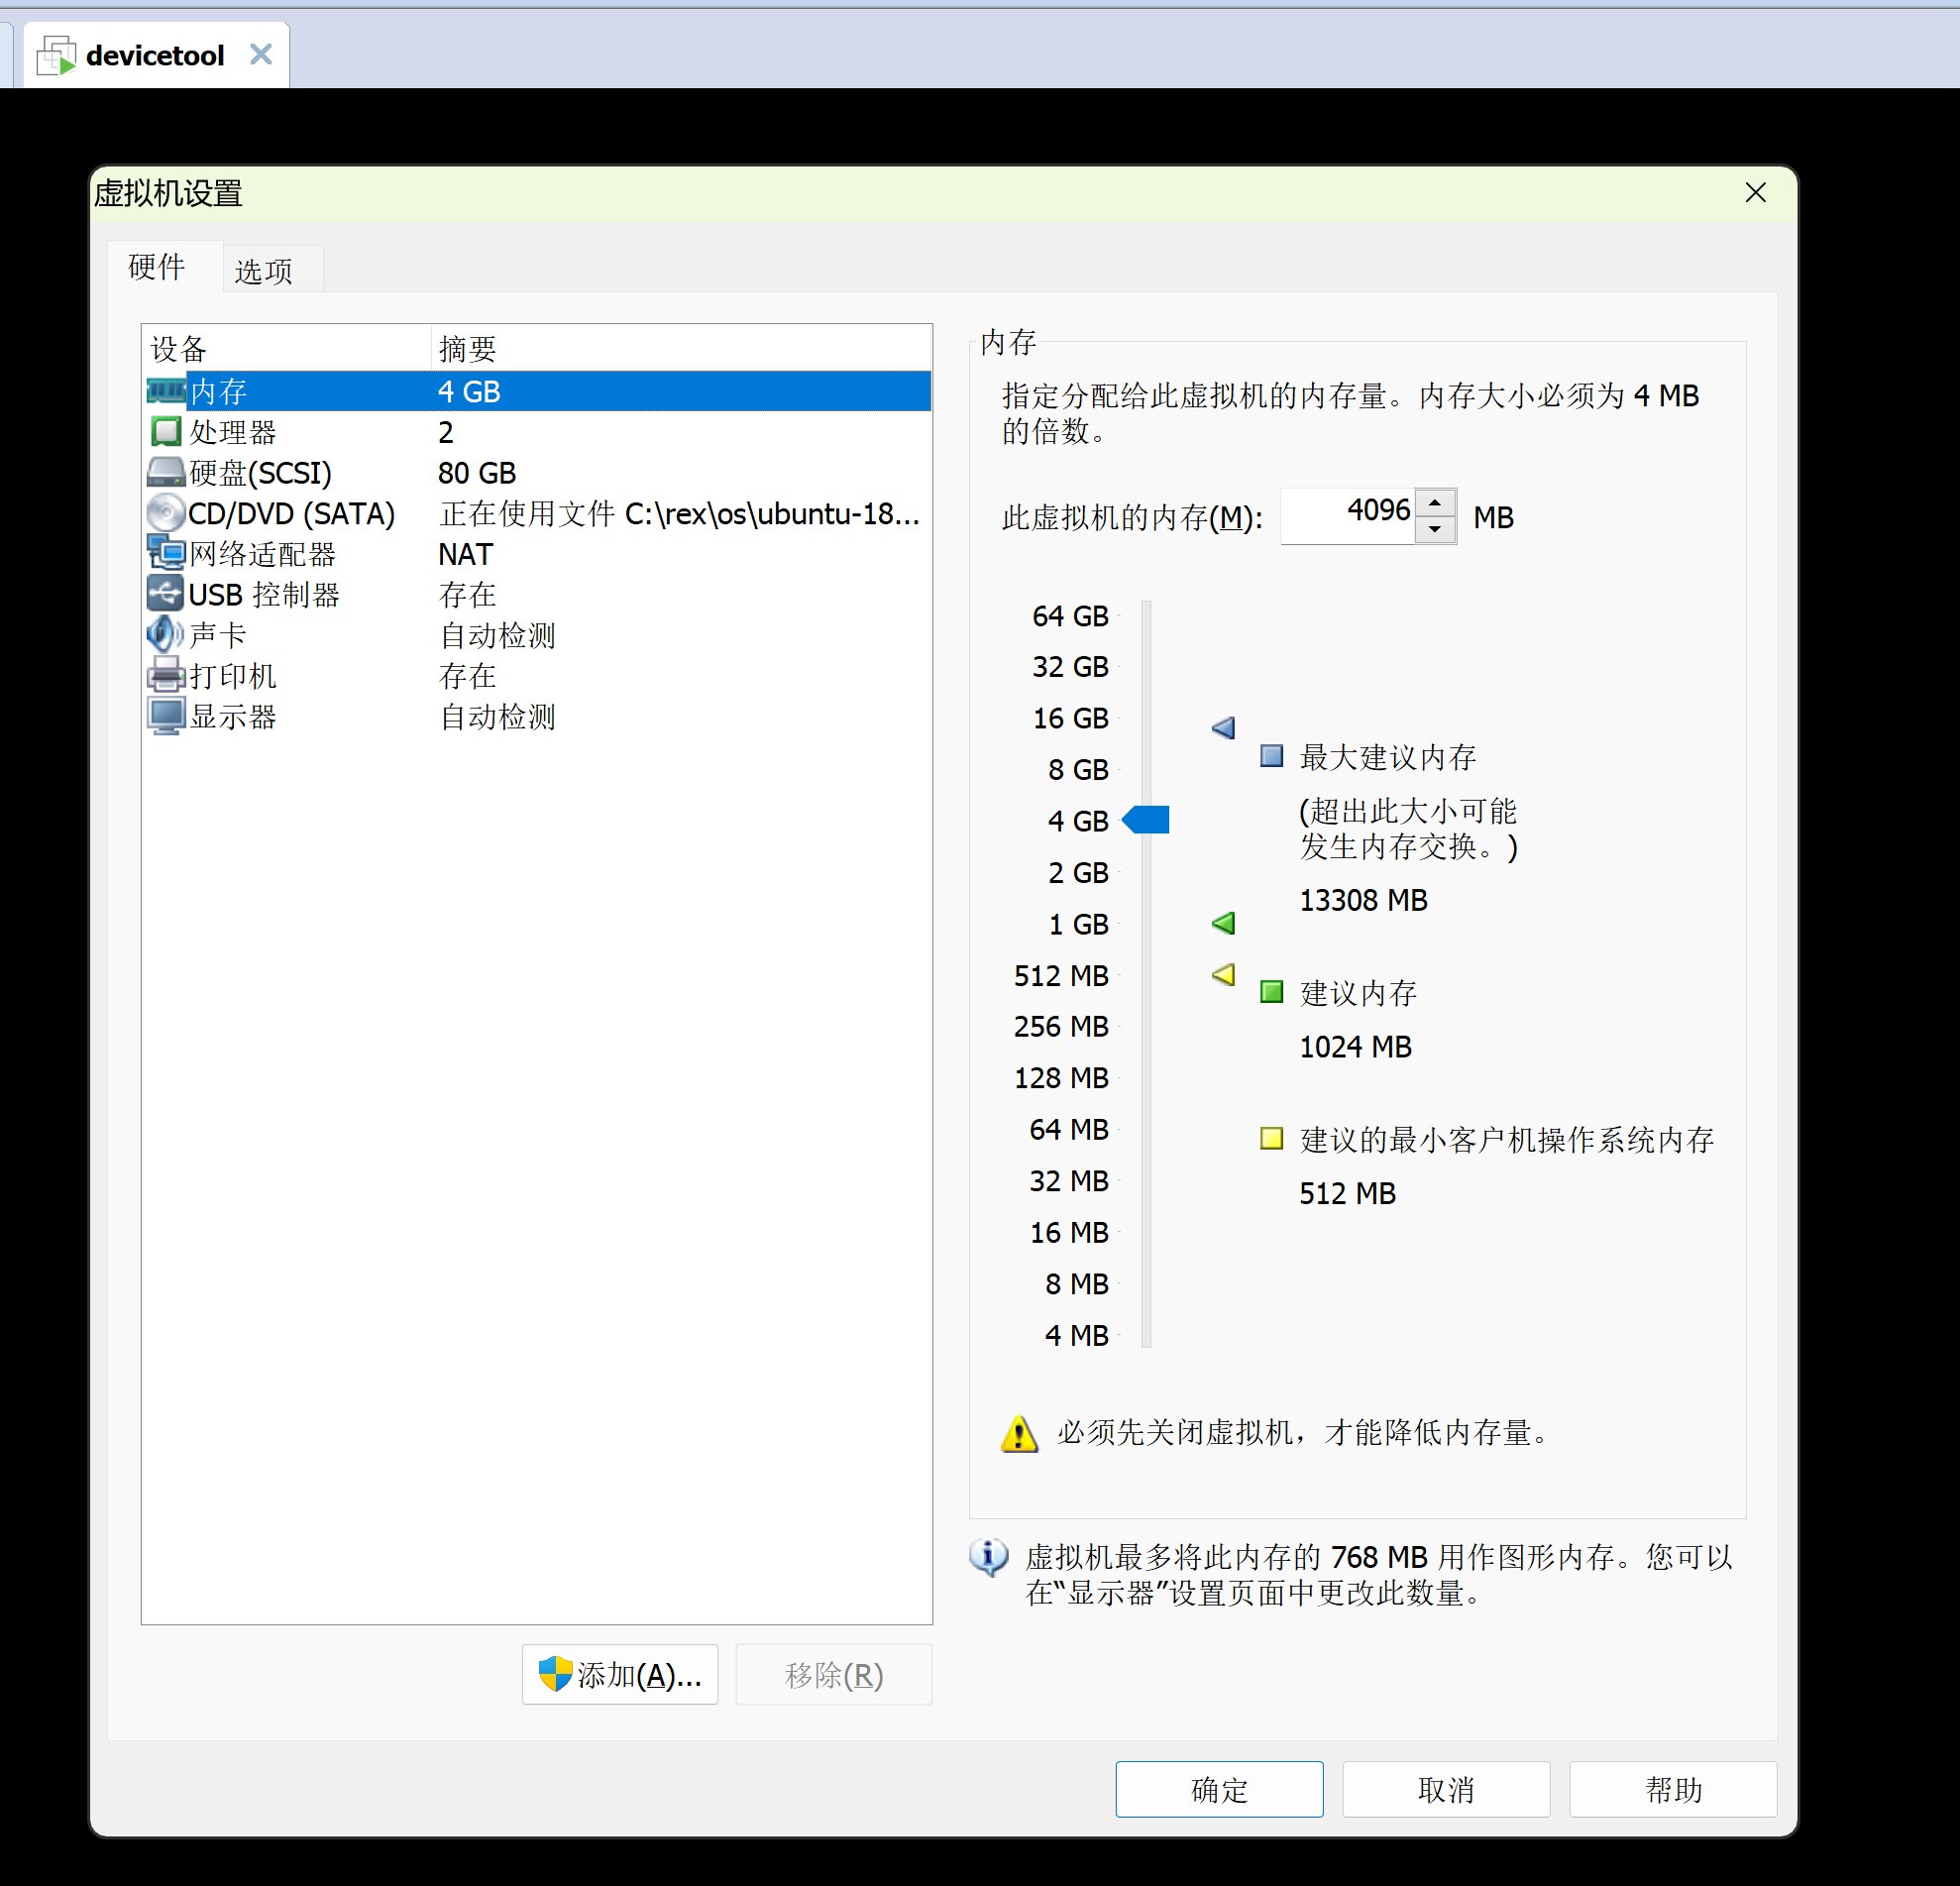The height and width of the screenshot is (1886, 1960).
Task: Click the CD/DVD (SATA) disc icon
Action: pos(166,513)
